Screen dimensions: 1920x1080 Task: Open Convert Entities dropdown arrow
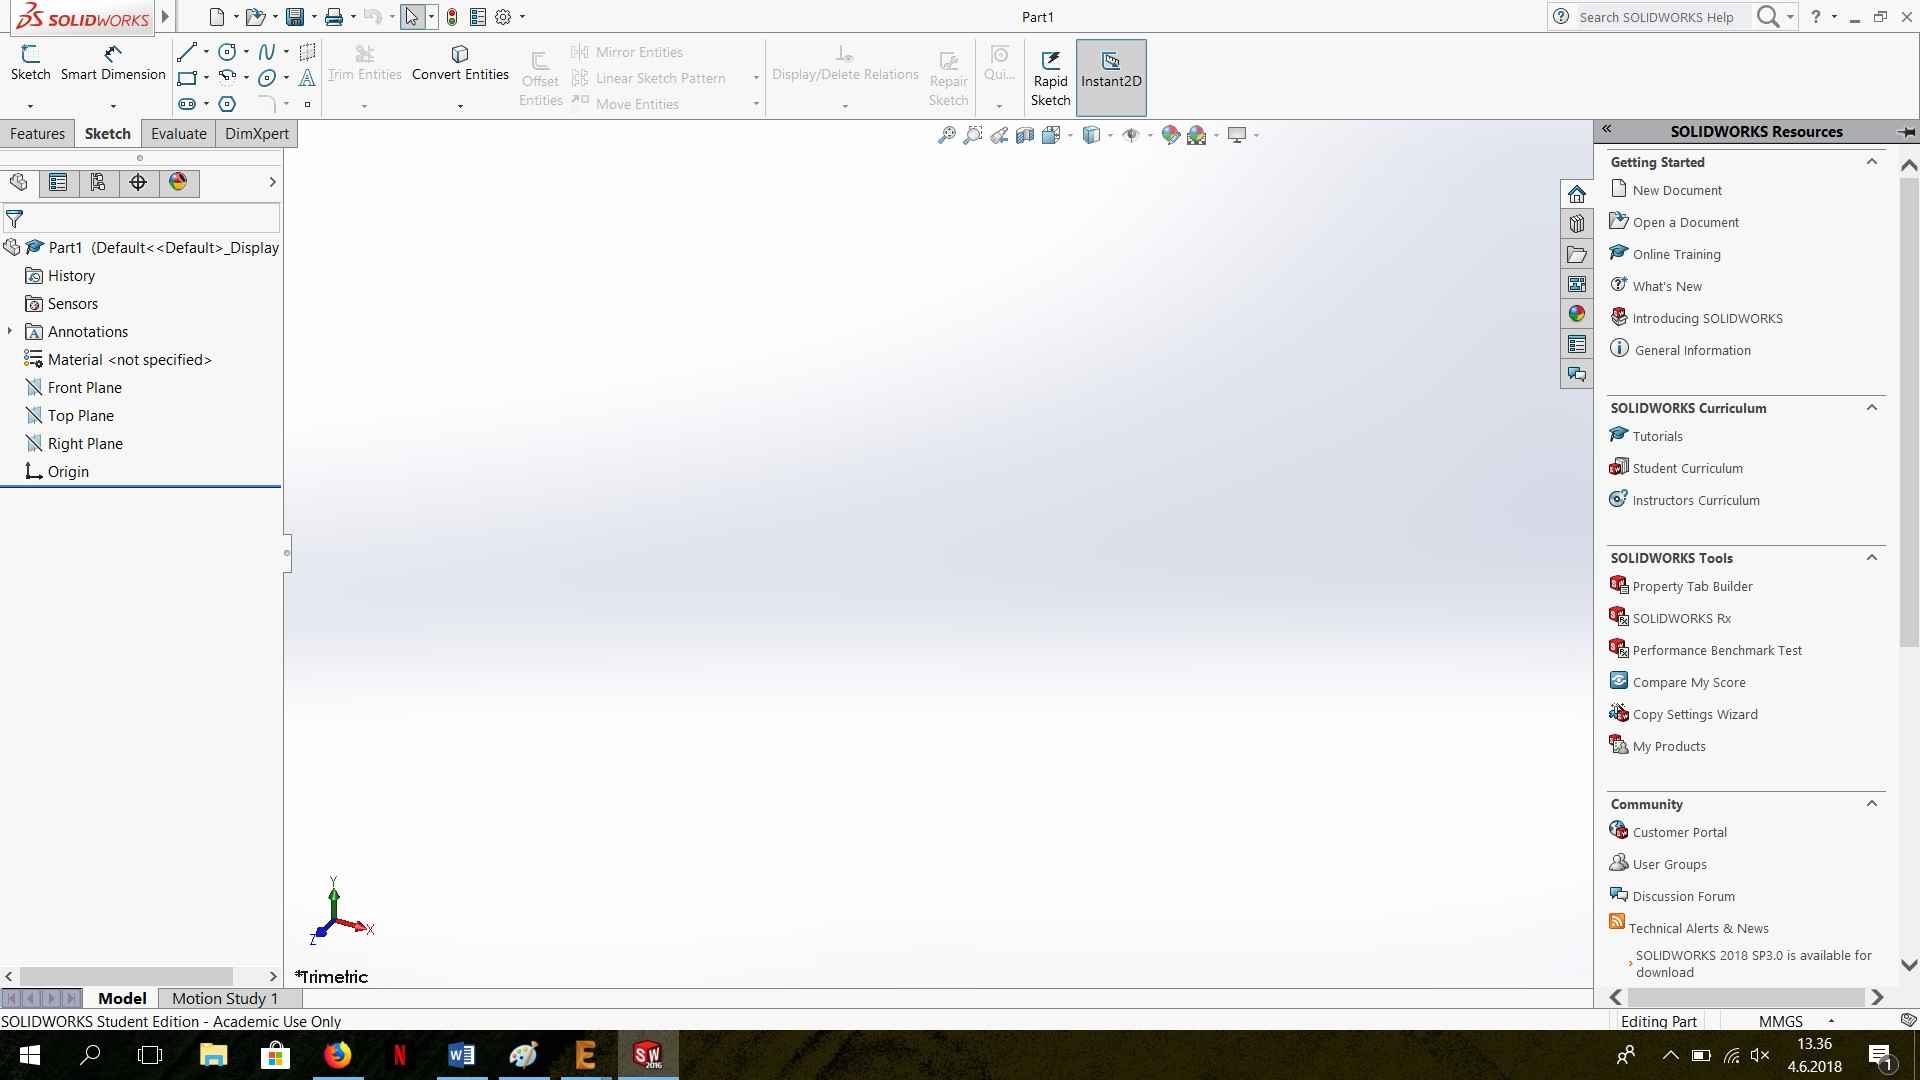coord(460,106)
